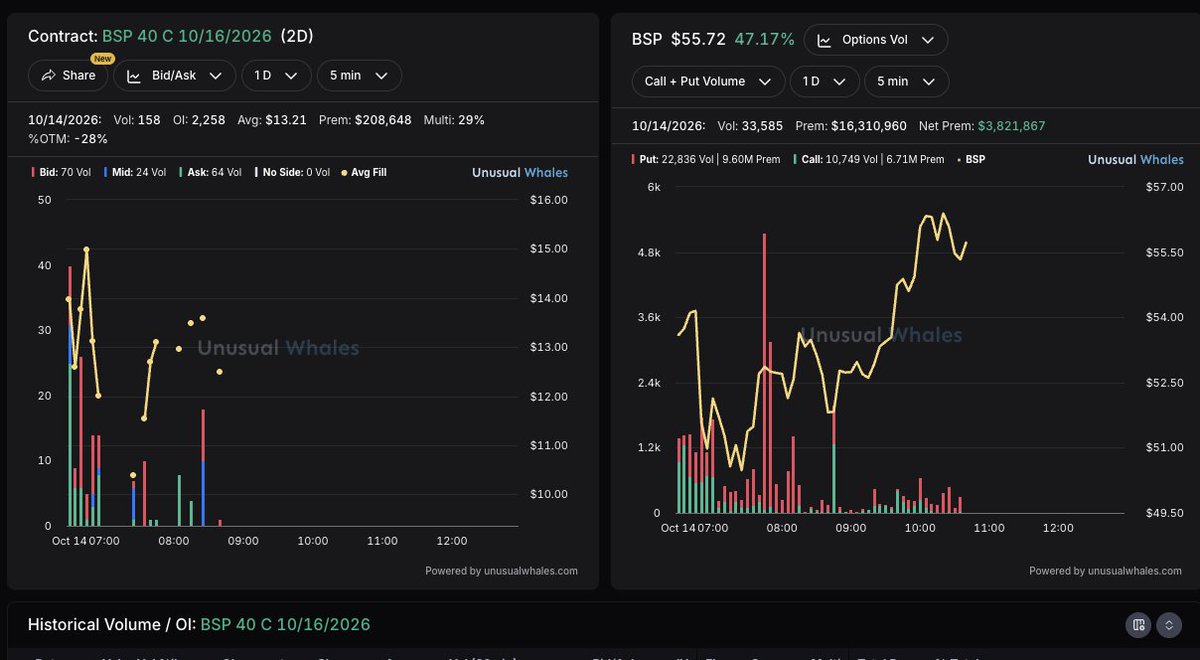
Task: Click the Vol: 33,585 value
Action: 752,126
